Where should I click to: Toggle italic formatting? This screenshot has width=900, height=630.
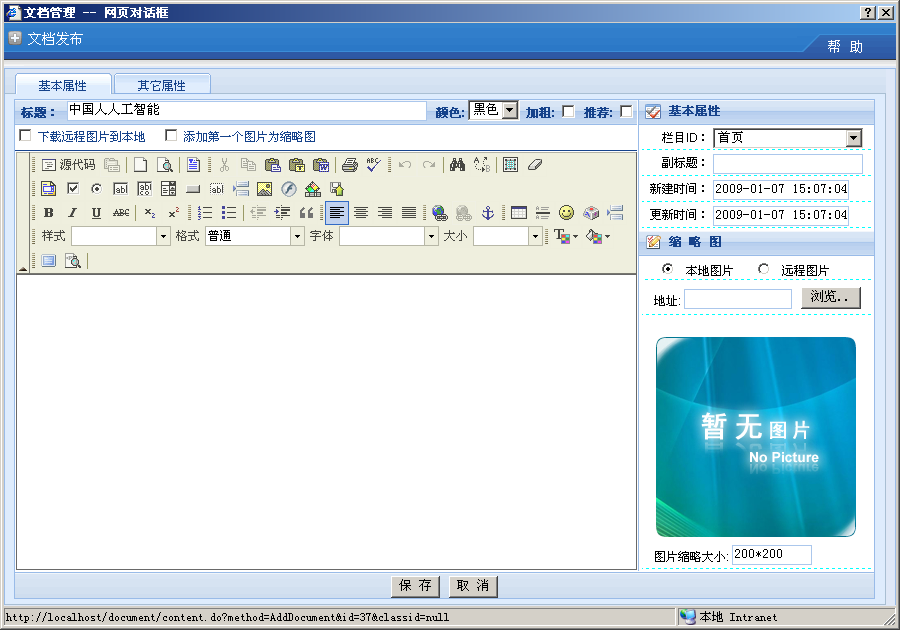(x=72, y=213)
